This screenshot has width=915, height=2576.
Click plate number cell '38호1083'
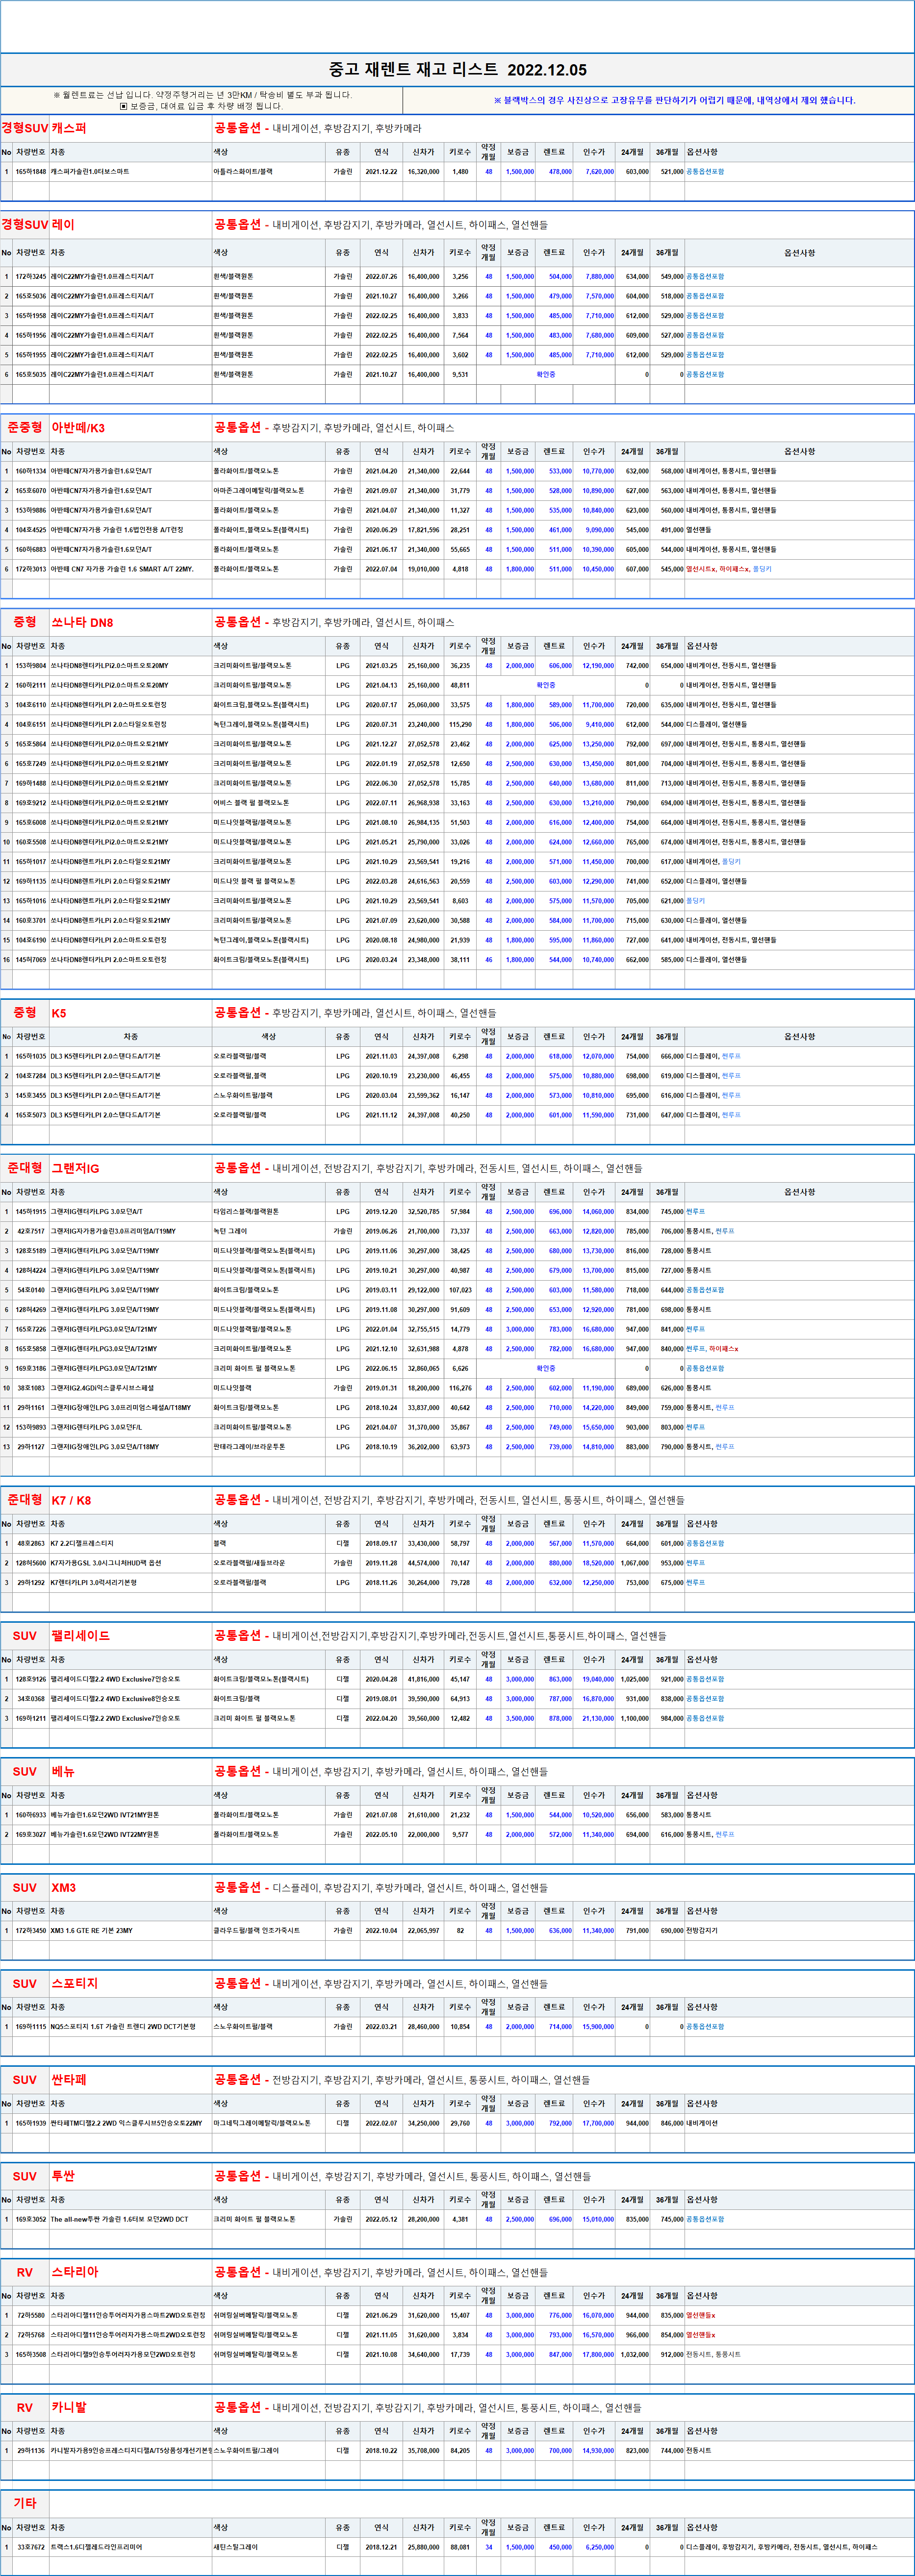[31, 1388]
